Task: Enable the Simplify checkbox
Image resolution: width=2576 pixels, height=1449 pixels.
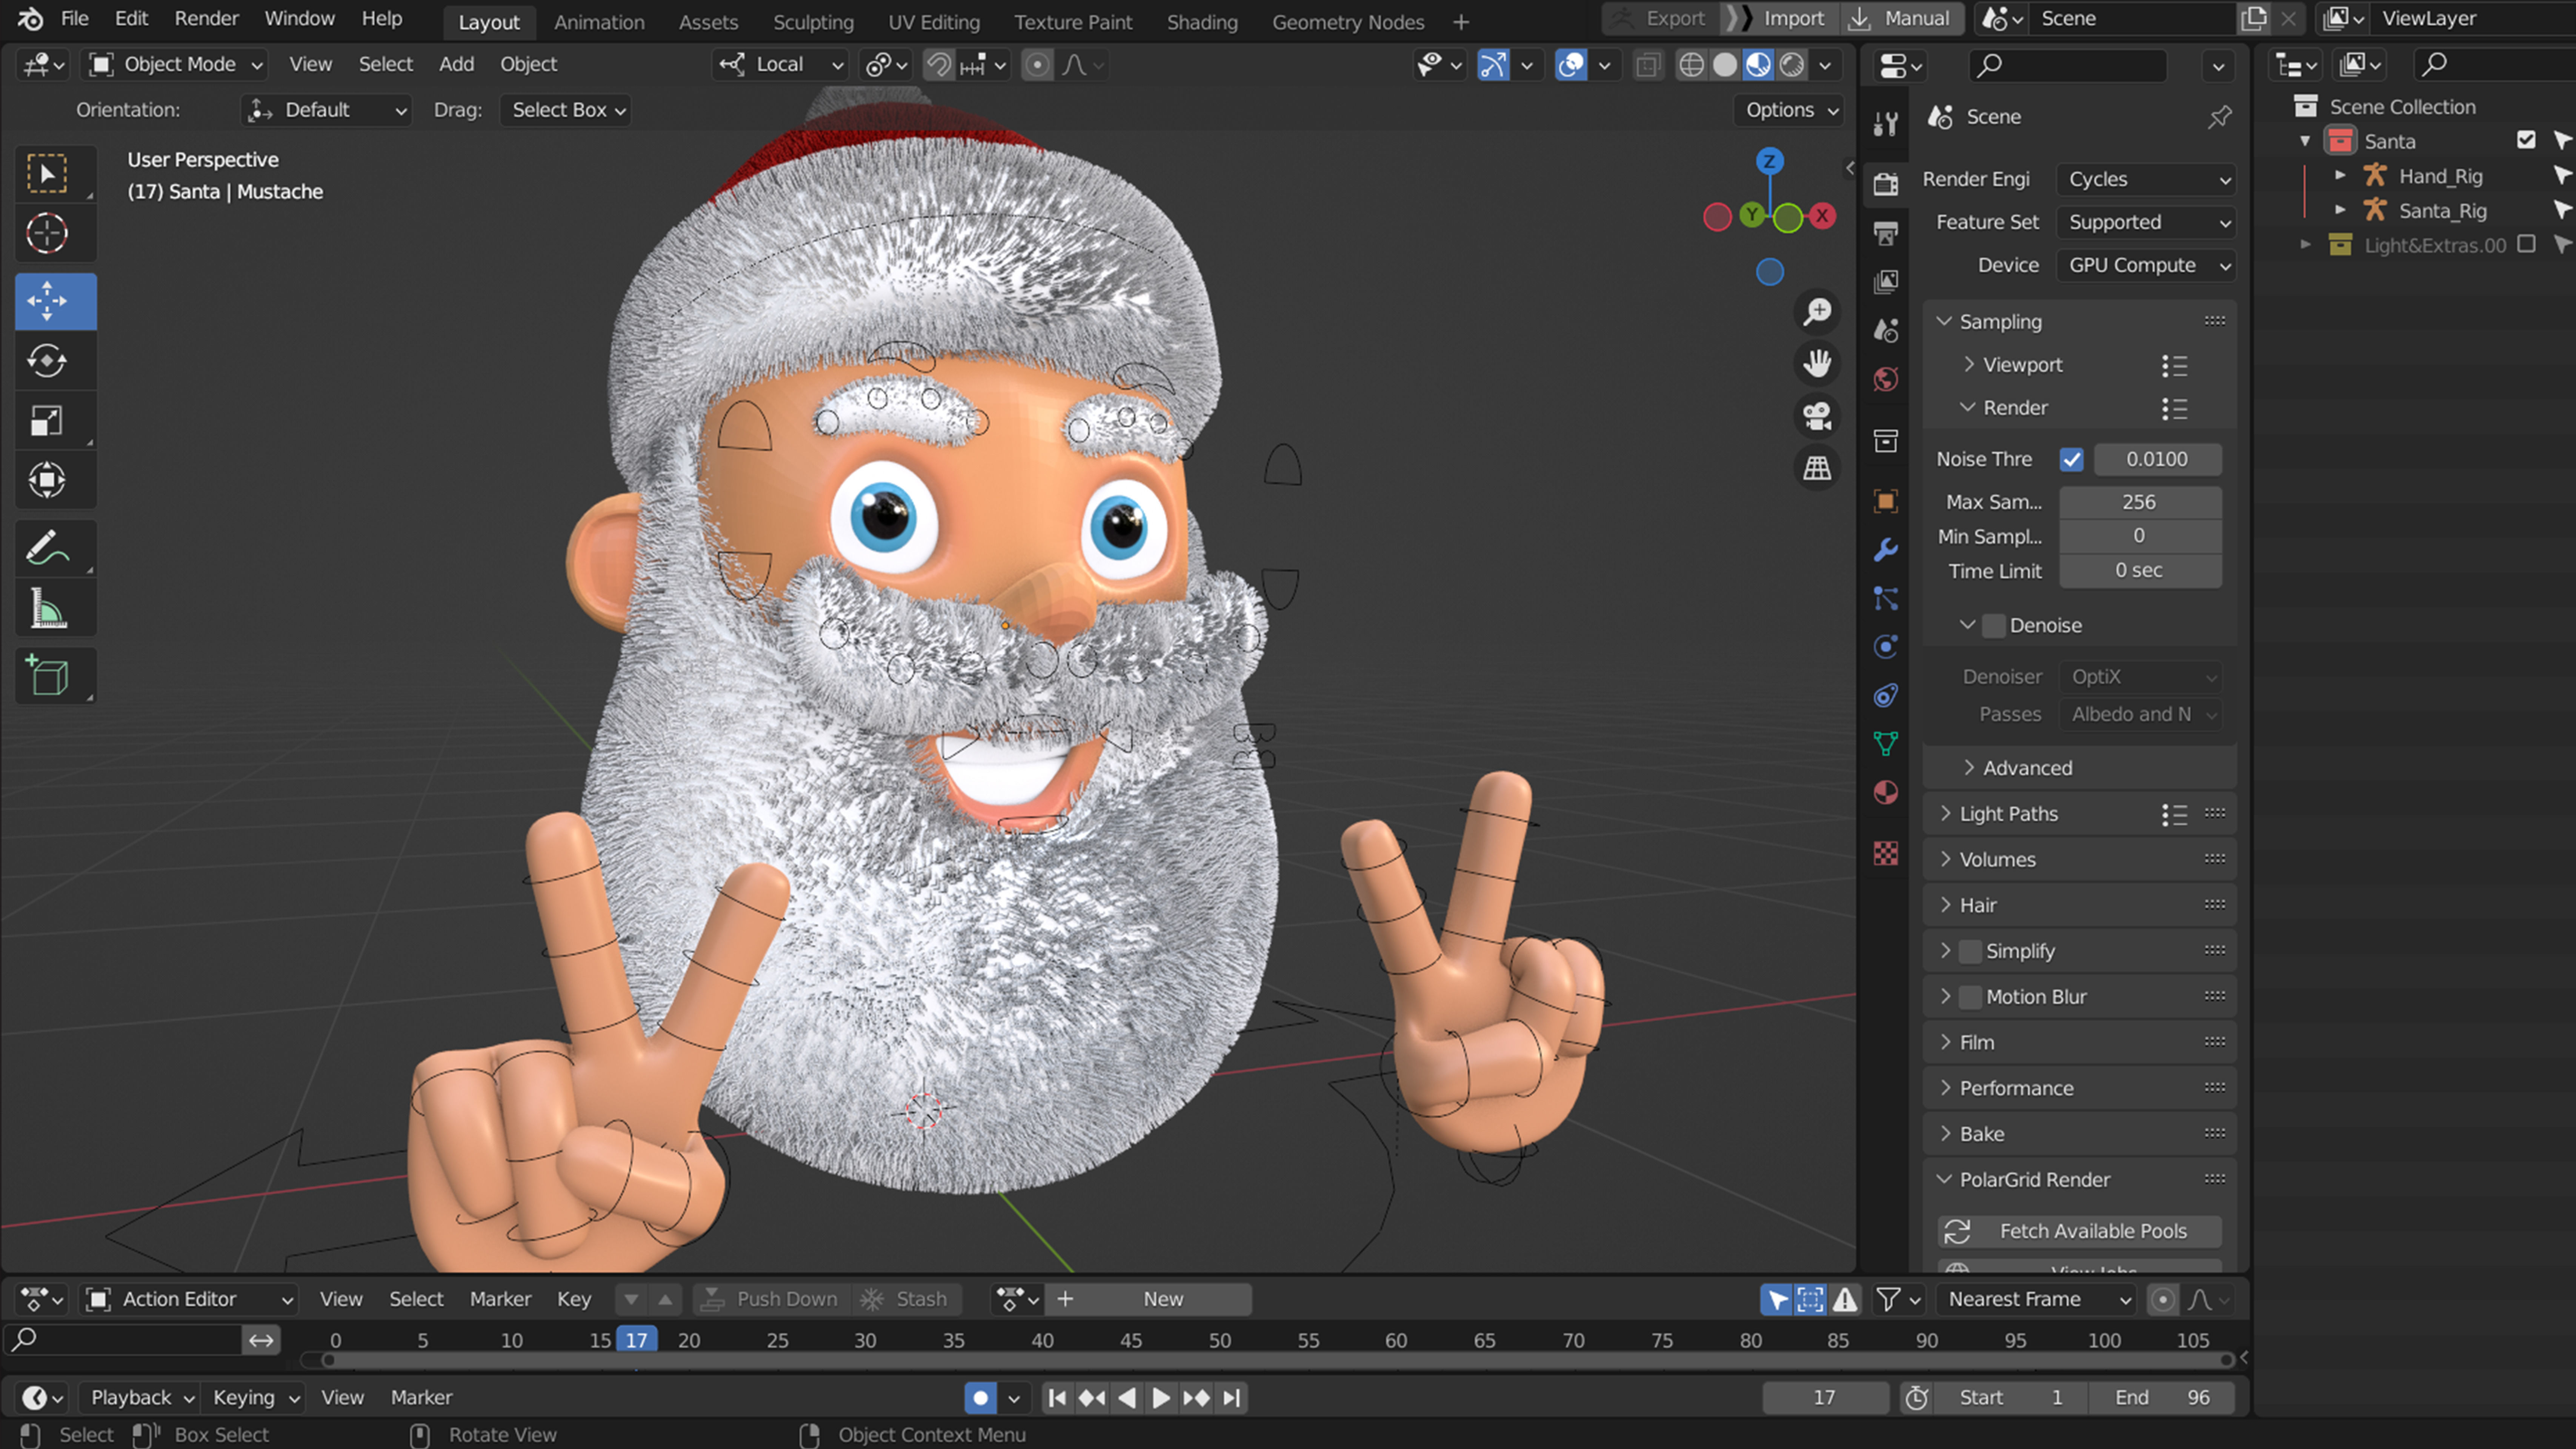Action: click(x=1970, y=951)
